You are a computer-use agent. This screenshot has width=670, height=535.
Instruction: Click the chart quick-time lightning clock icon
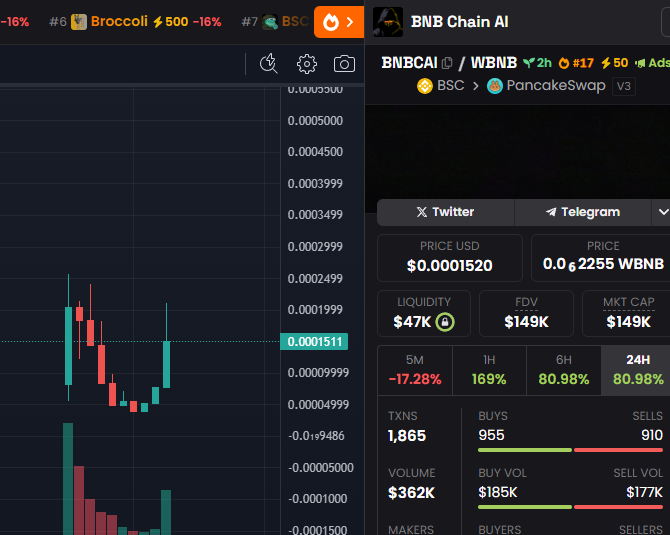click(x=269, y=64)
